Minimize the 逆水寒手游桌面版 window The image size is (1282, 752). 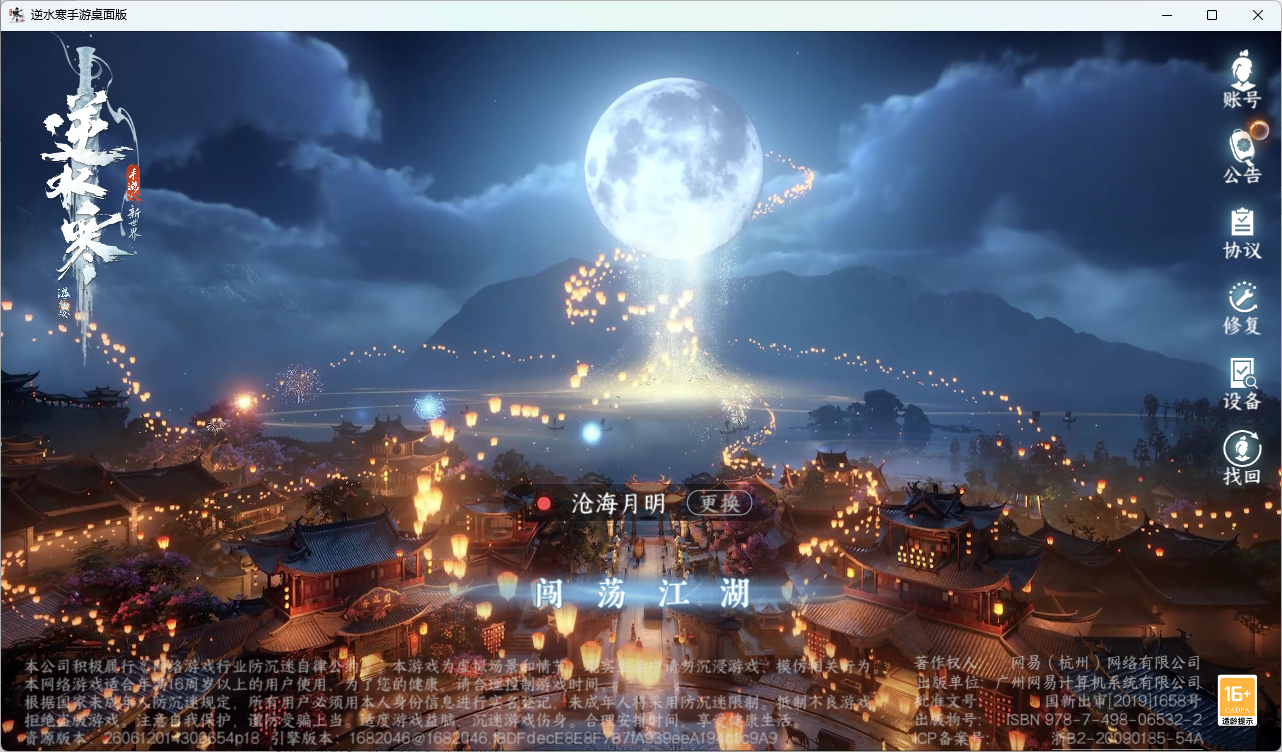[1166, 15]
